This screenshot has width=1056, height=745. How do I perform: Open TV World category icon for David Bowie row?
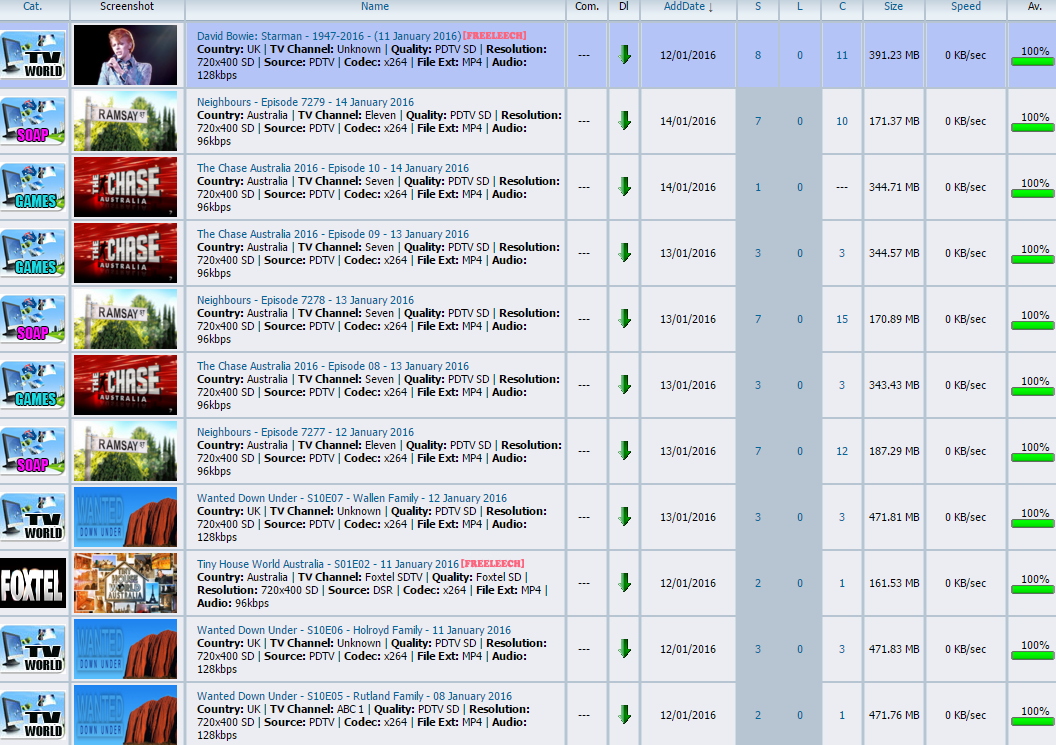pyautogui.click(x=33, y=55)
